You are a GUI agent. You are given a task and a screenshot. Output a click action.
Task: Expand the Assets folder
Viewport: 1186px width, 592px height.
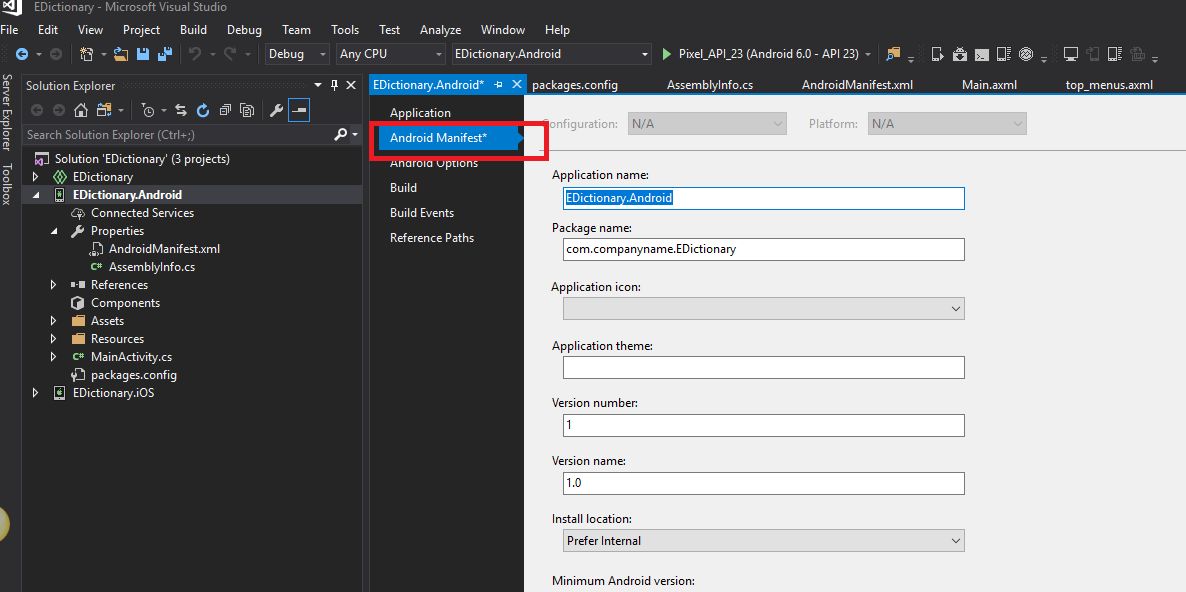coord(54,321)
